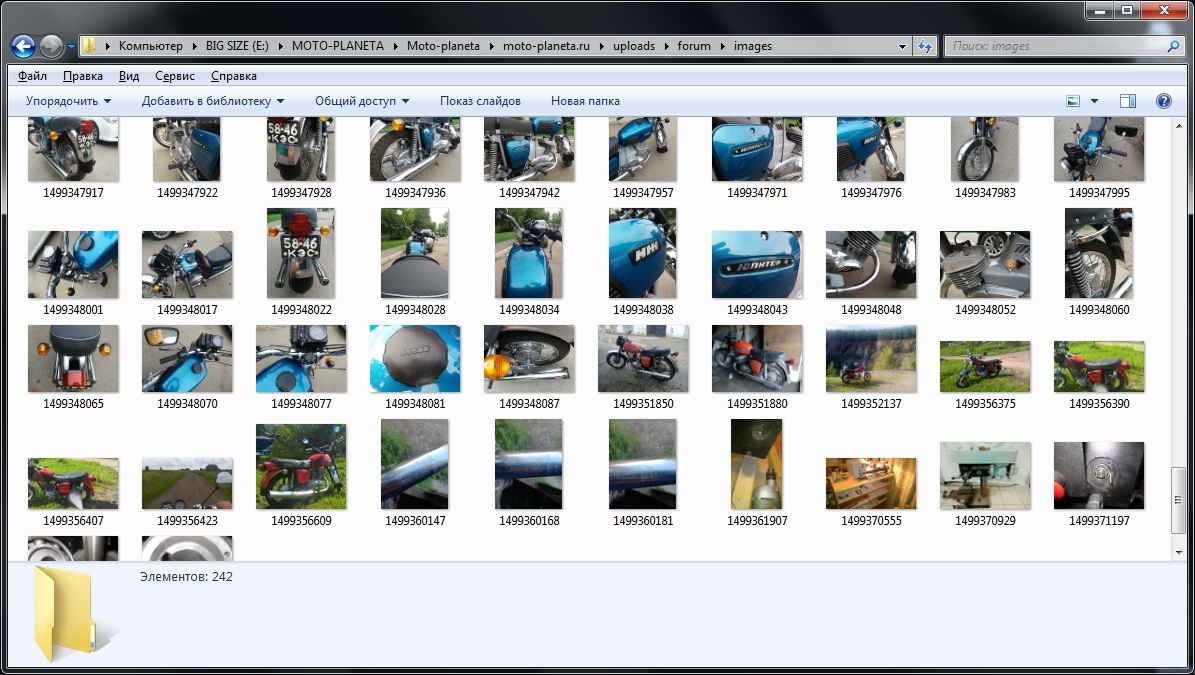Click the Показ слайдов button
Viewport: 1195px width, 675px height.
point(480,101)
